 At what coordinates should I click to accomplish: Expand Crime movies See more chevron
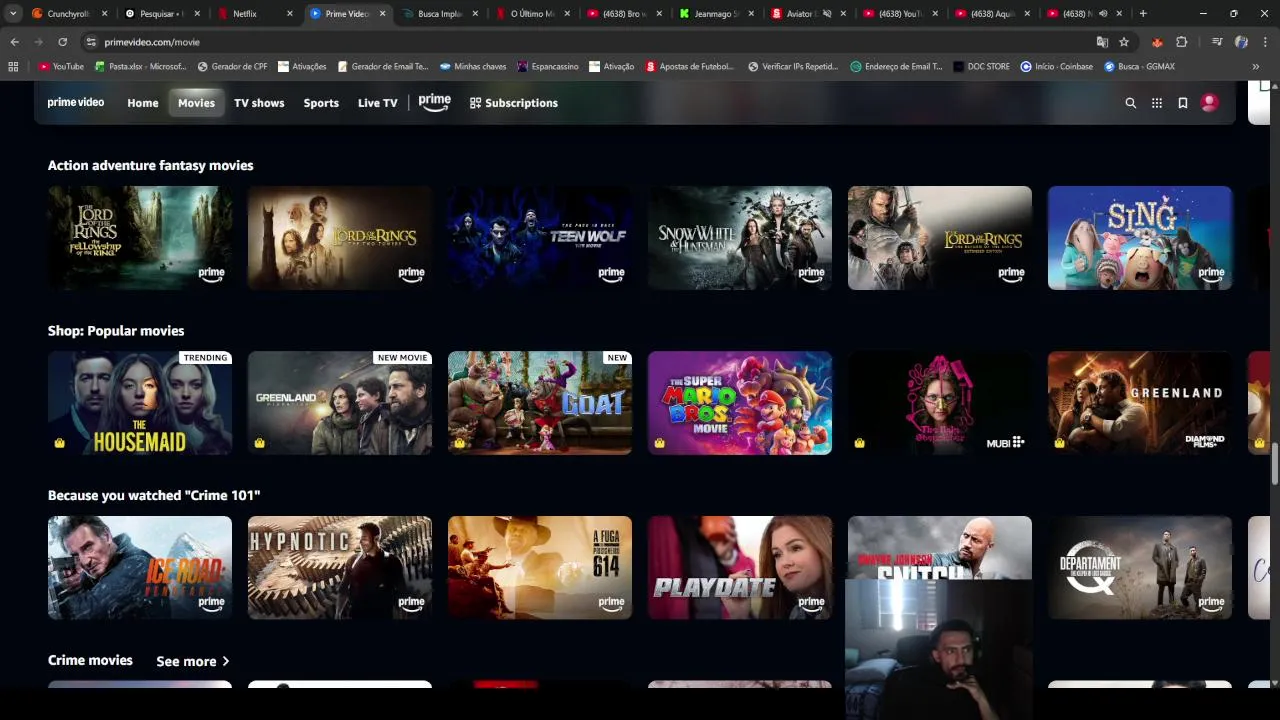click(x=225, y=661)
